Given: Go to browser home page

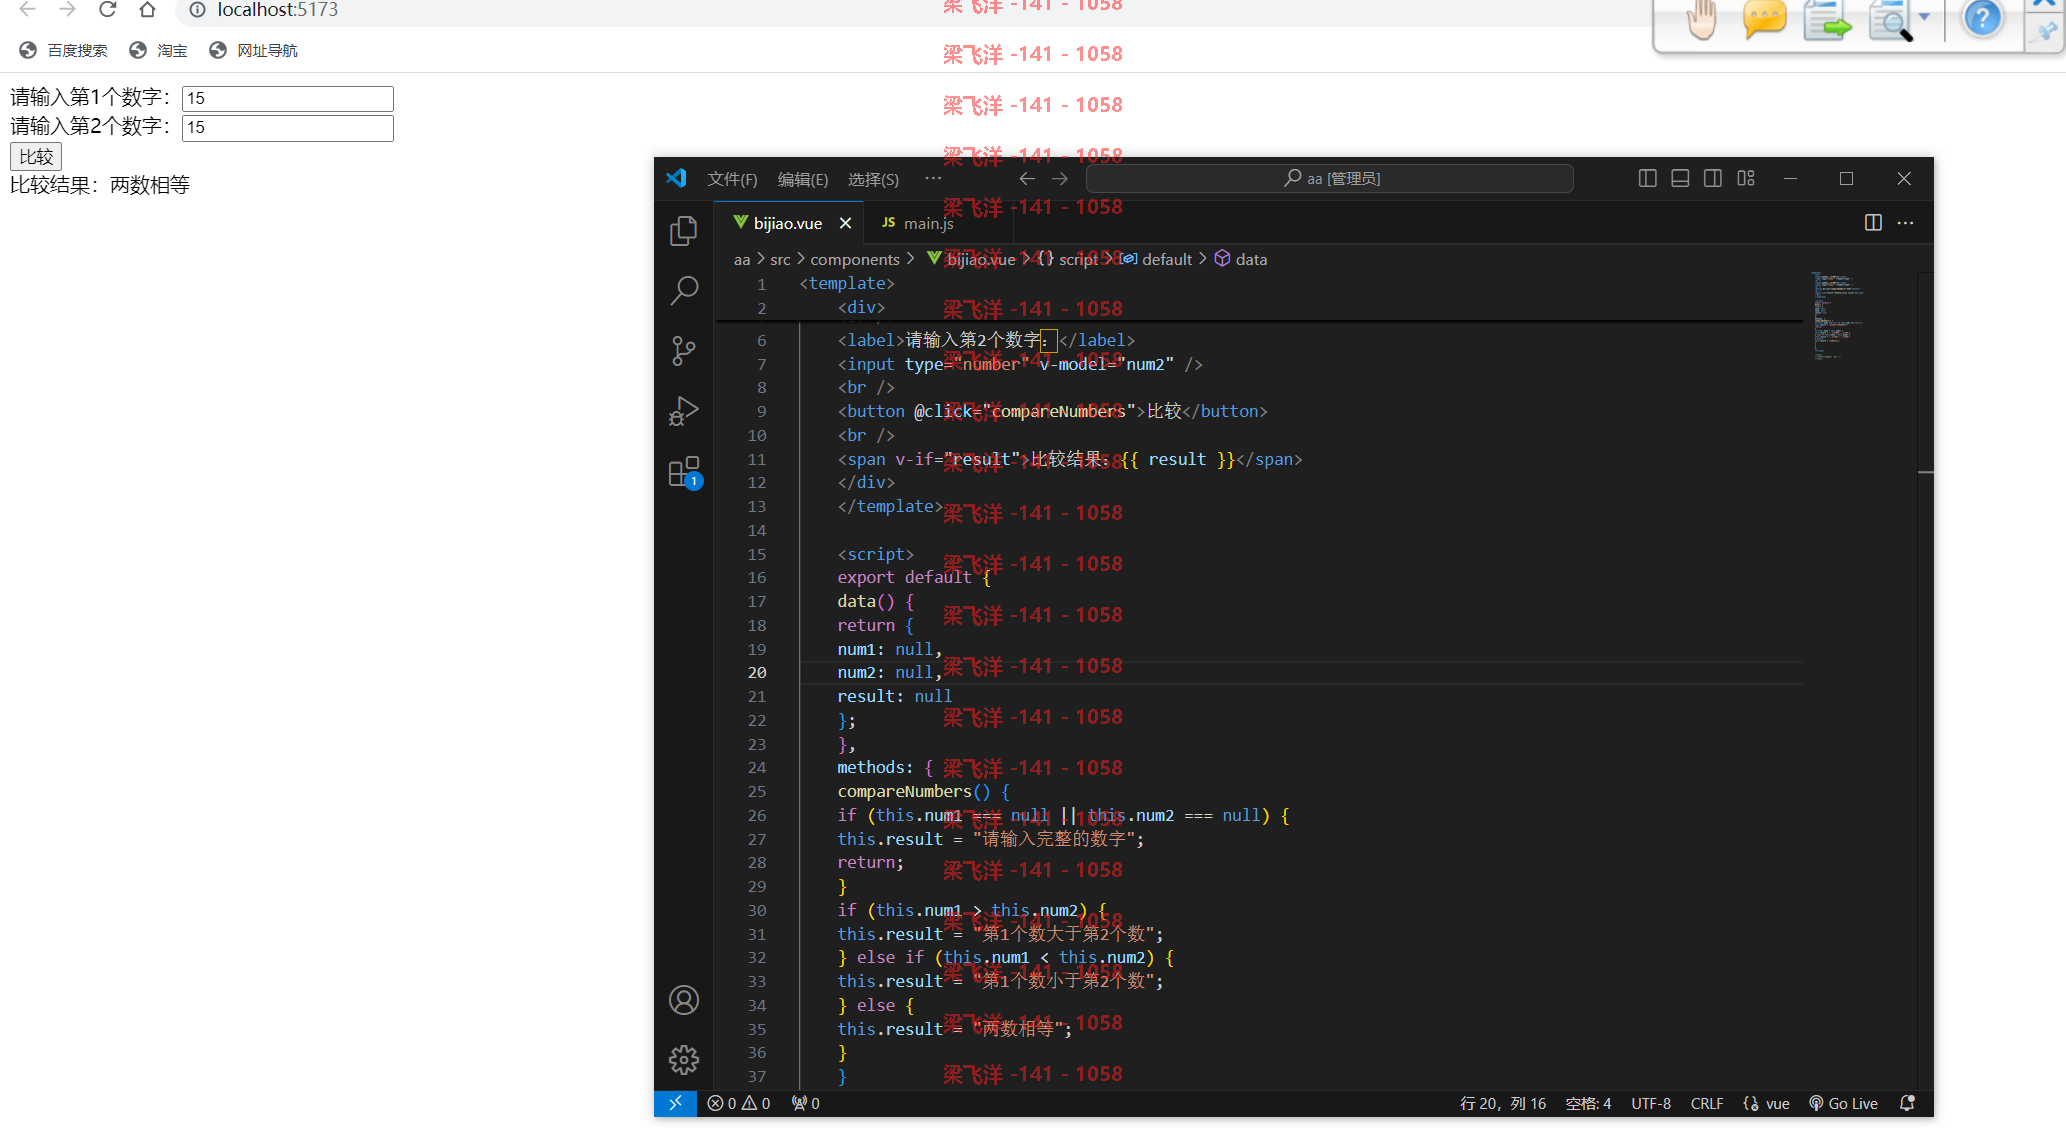Looking at the screenshot, I should tap(147, 10).
